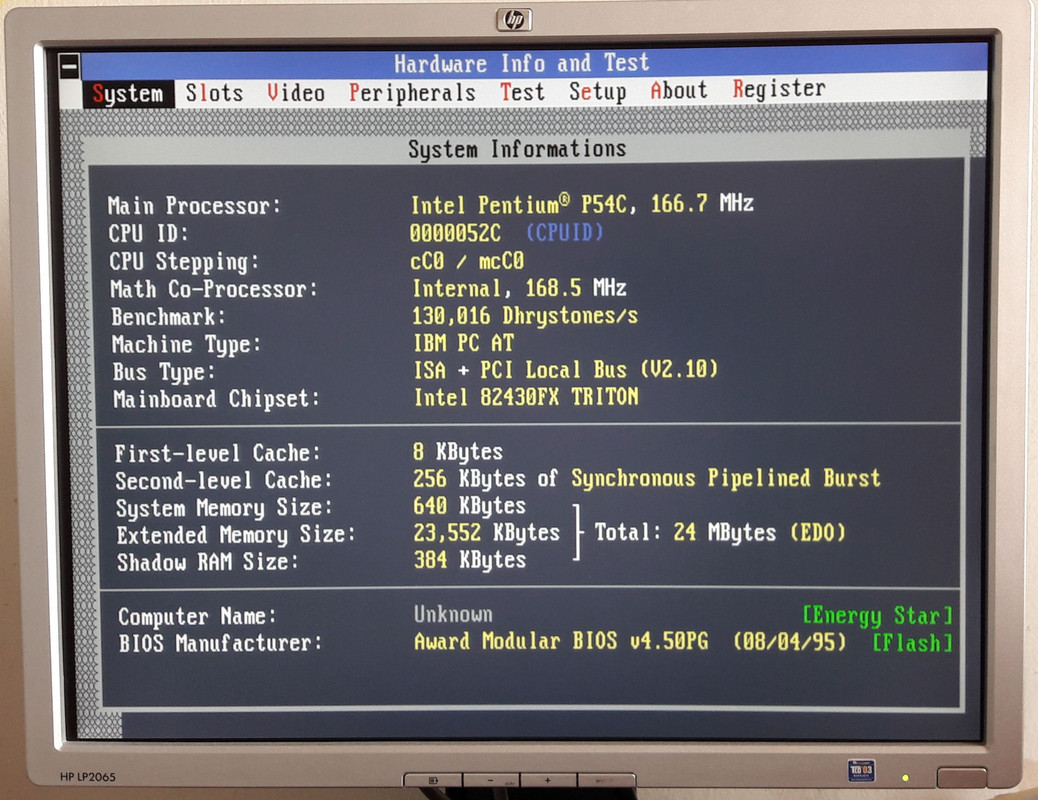This screenshot has width=1038, height=800.
Task: Select '23,552 KBytes' extended memory value
Action: click(487, 533)
